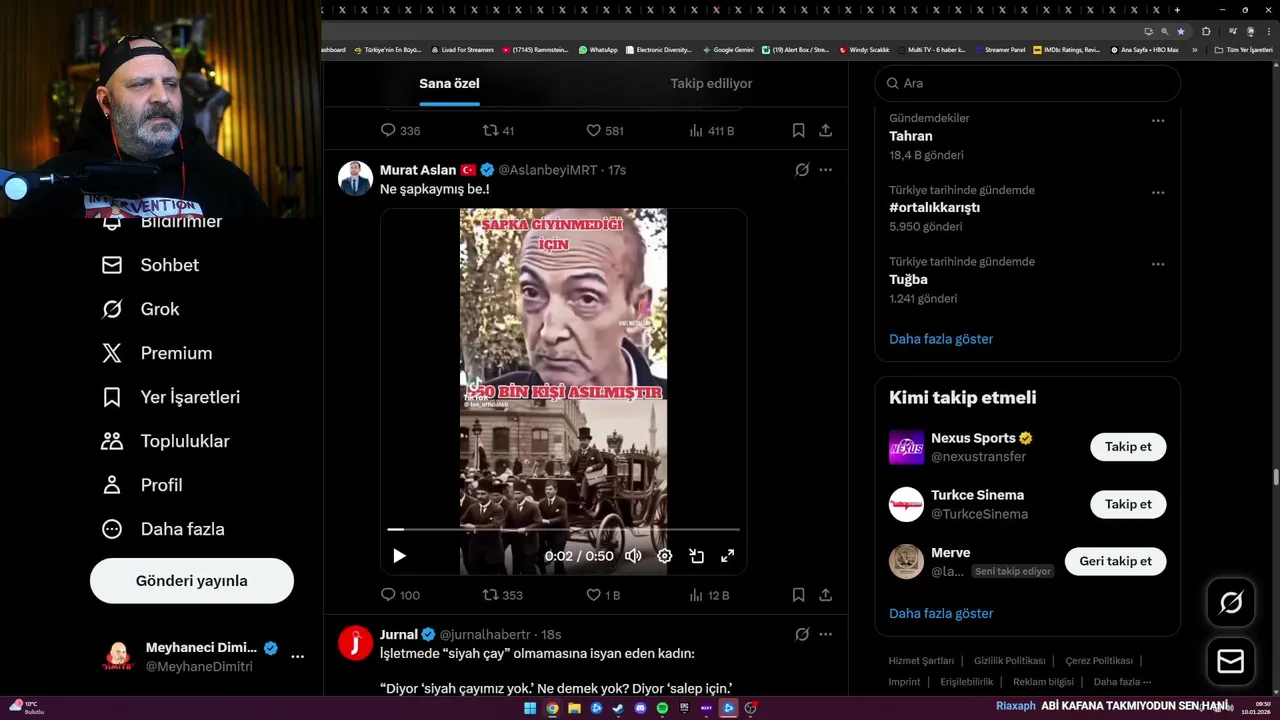Open Topluluklar communities
The height and width of the screenshot is (720, 1280).
click(166, 441)
